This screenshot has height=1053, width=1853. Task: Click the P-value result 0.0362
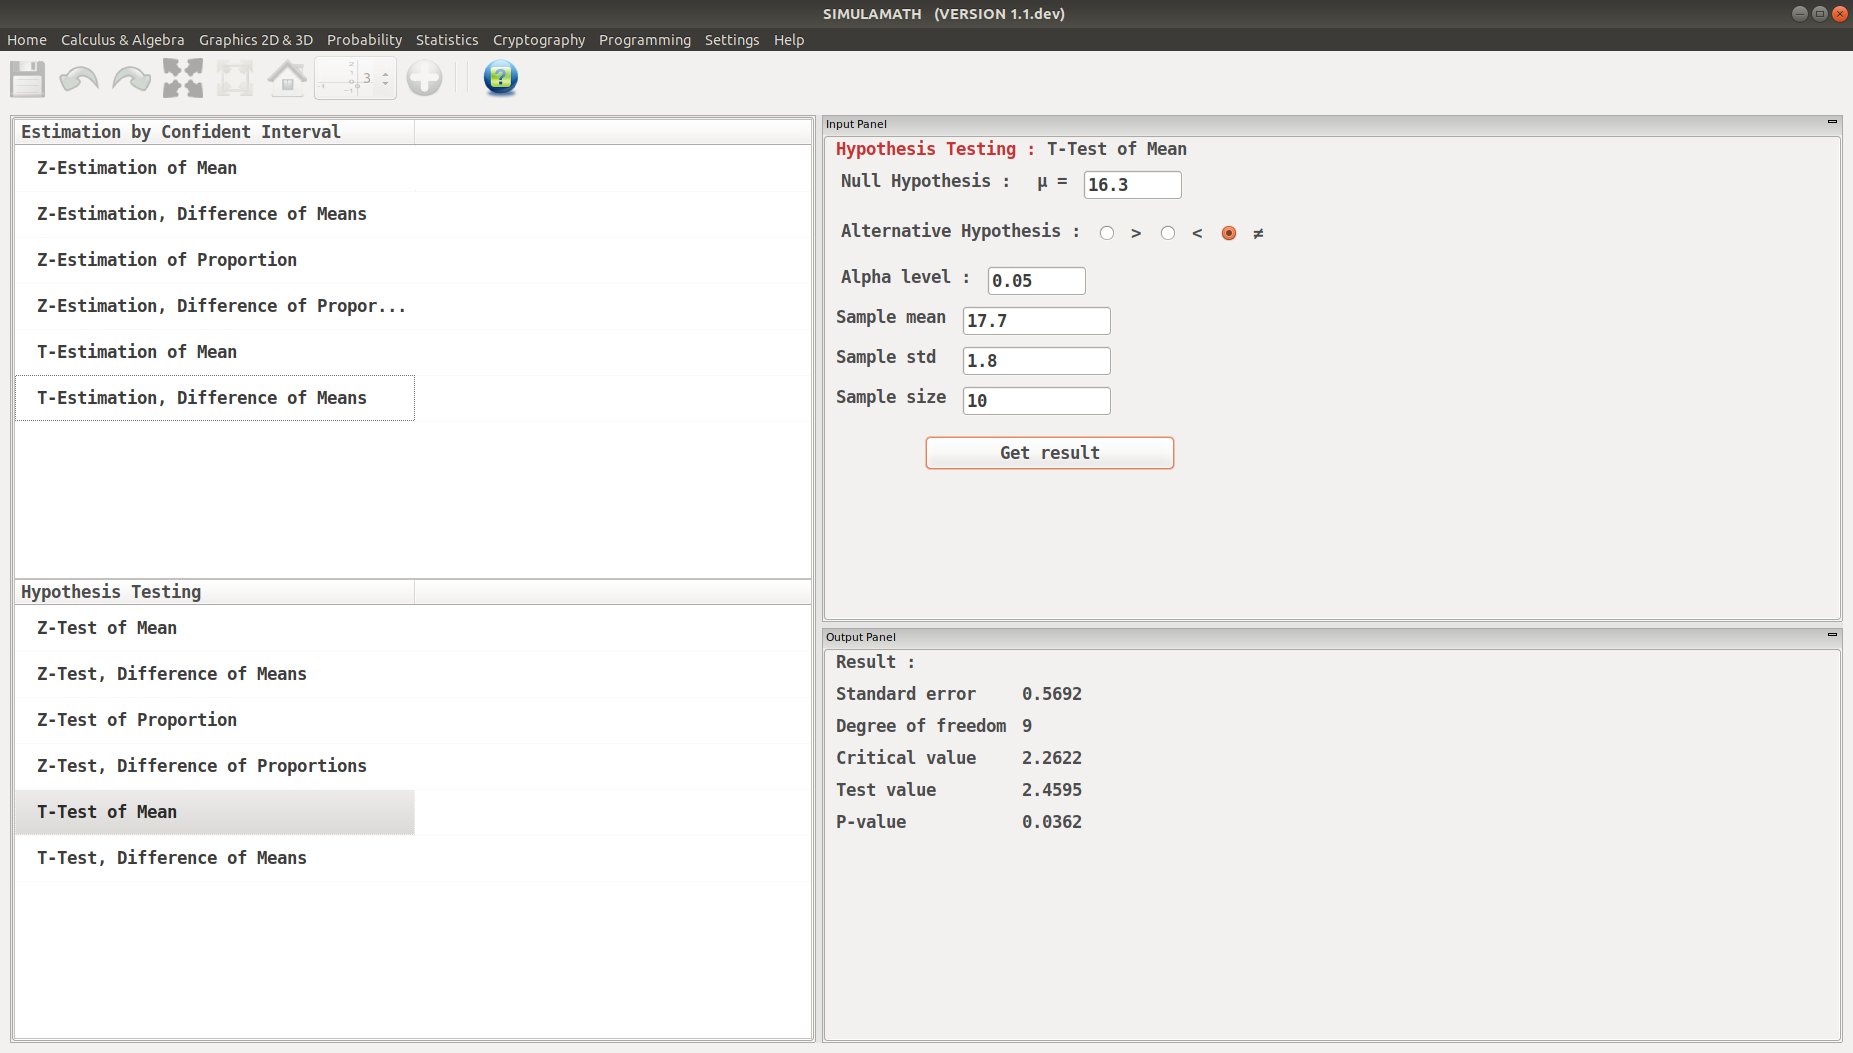click(1052, 822)
